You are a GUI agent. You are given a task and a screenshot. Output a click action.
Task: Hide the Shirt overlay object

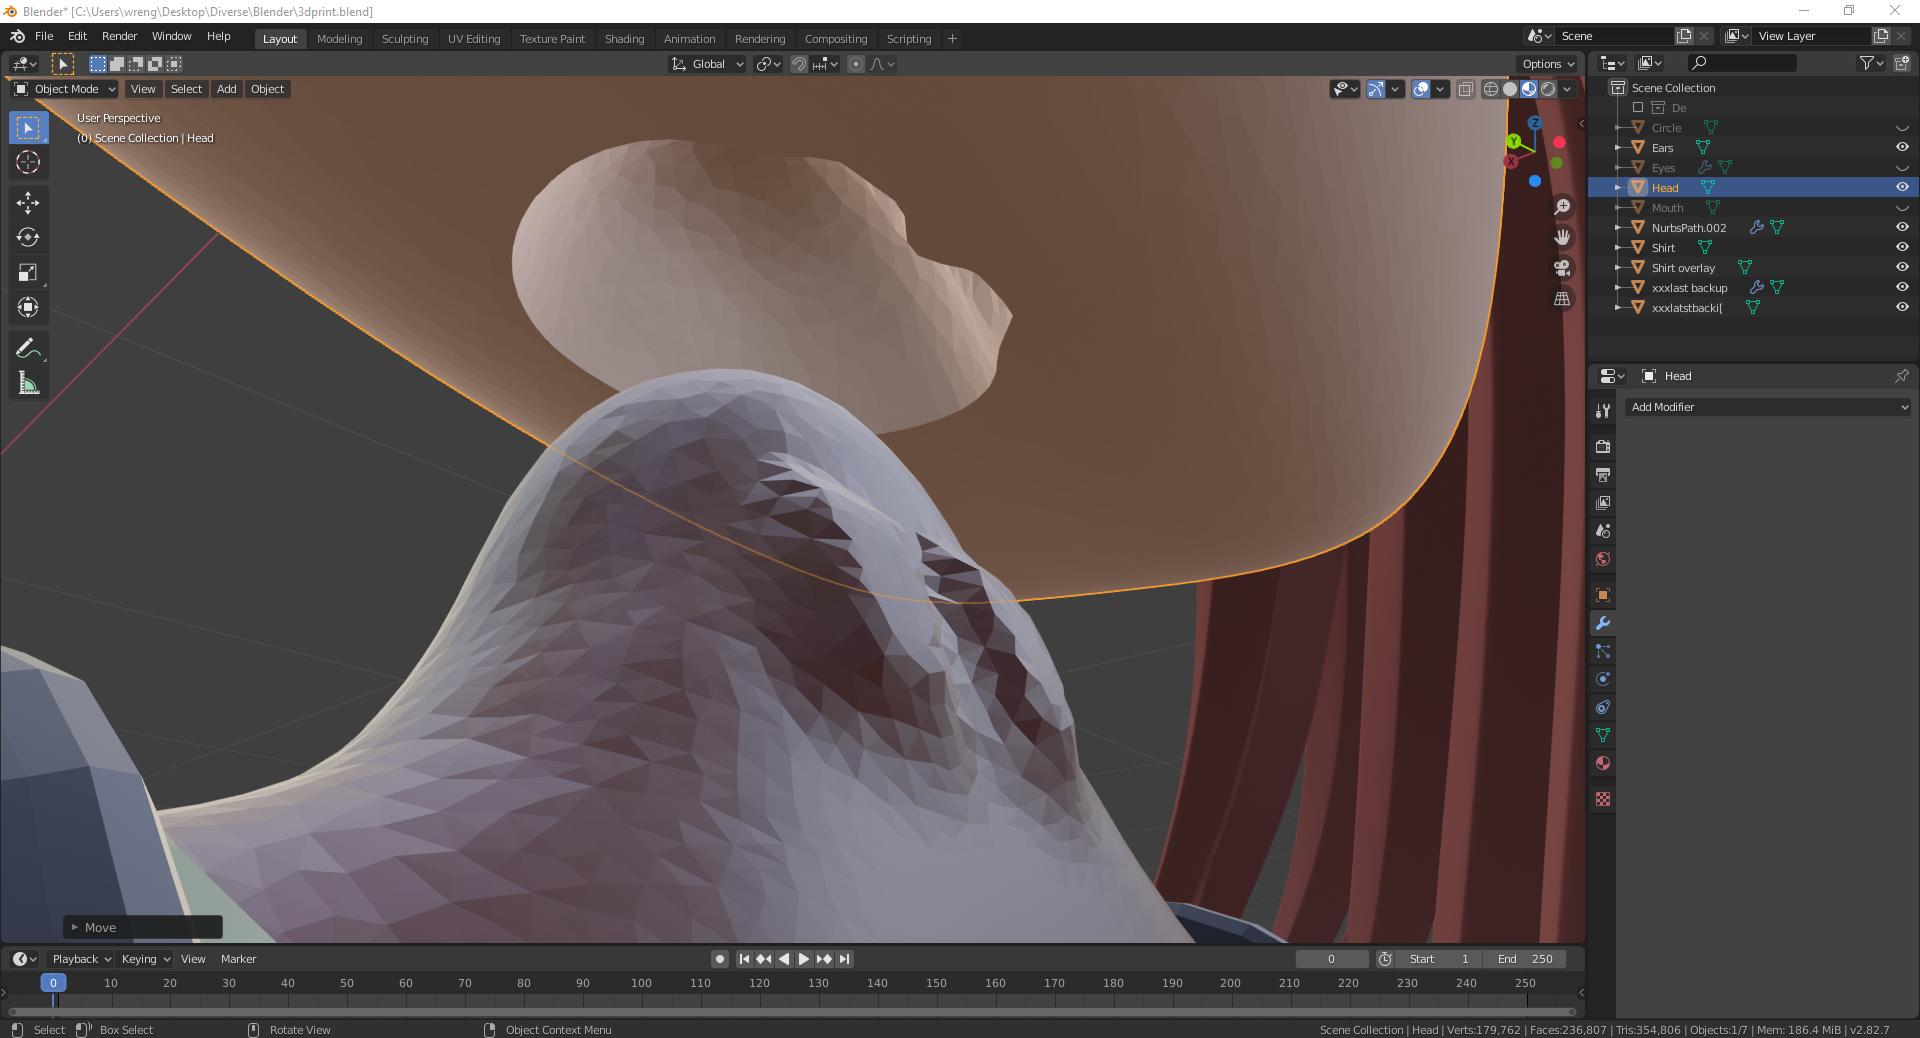pyautogui.click(x=1902, y=267)
